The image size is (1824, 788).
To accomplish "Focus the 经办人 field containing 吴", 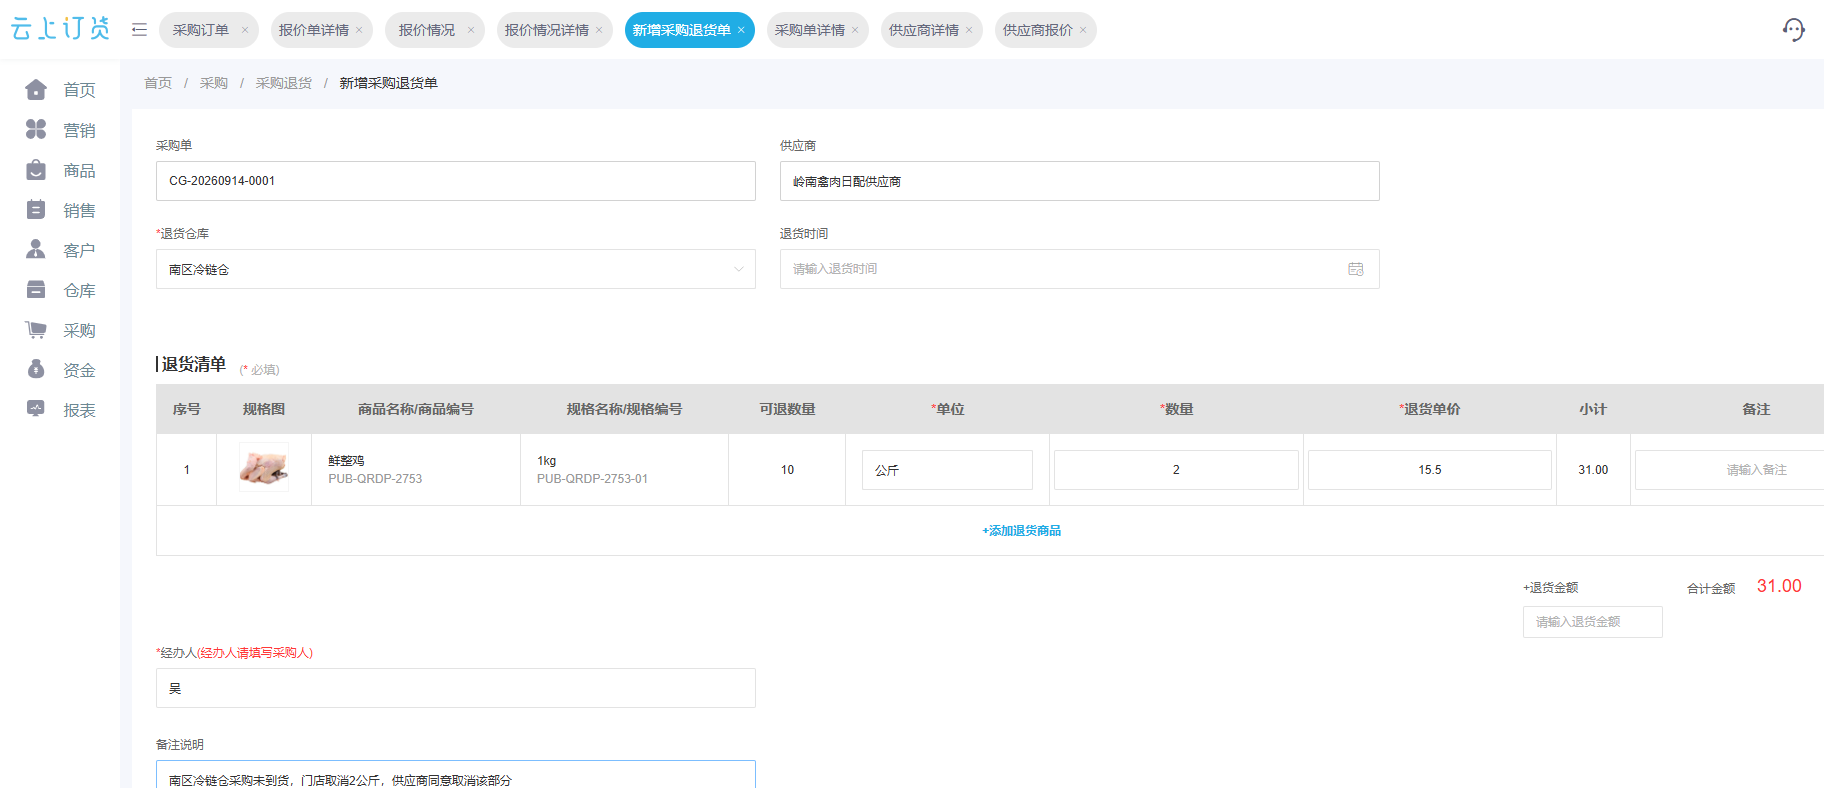I will (456, 688).
